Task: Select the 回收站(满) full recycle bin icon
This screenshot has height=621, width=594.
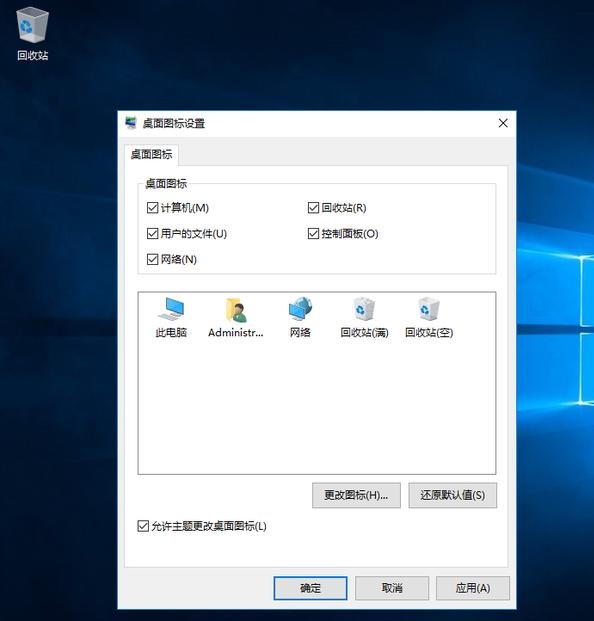Action: coord(364,317)
